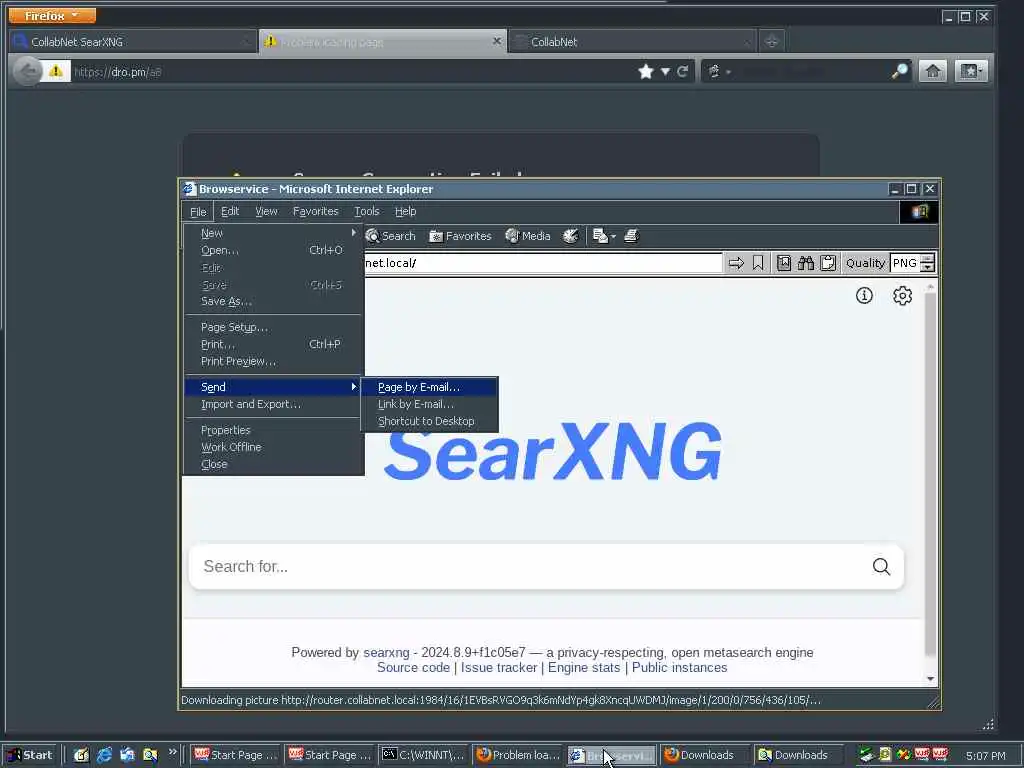Open the Help menu
Screen dimensions: 1024x768
tap(406, 212)
